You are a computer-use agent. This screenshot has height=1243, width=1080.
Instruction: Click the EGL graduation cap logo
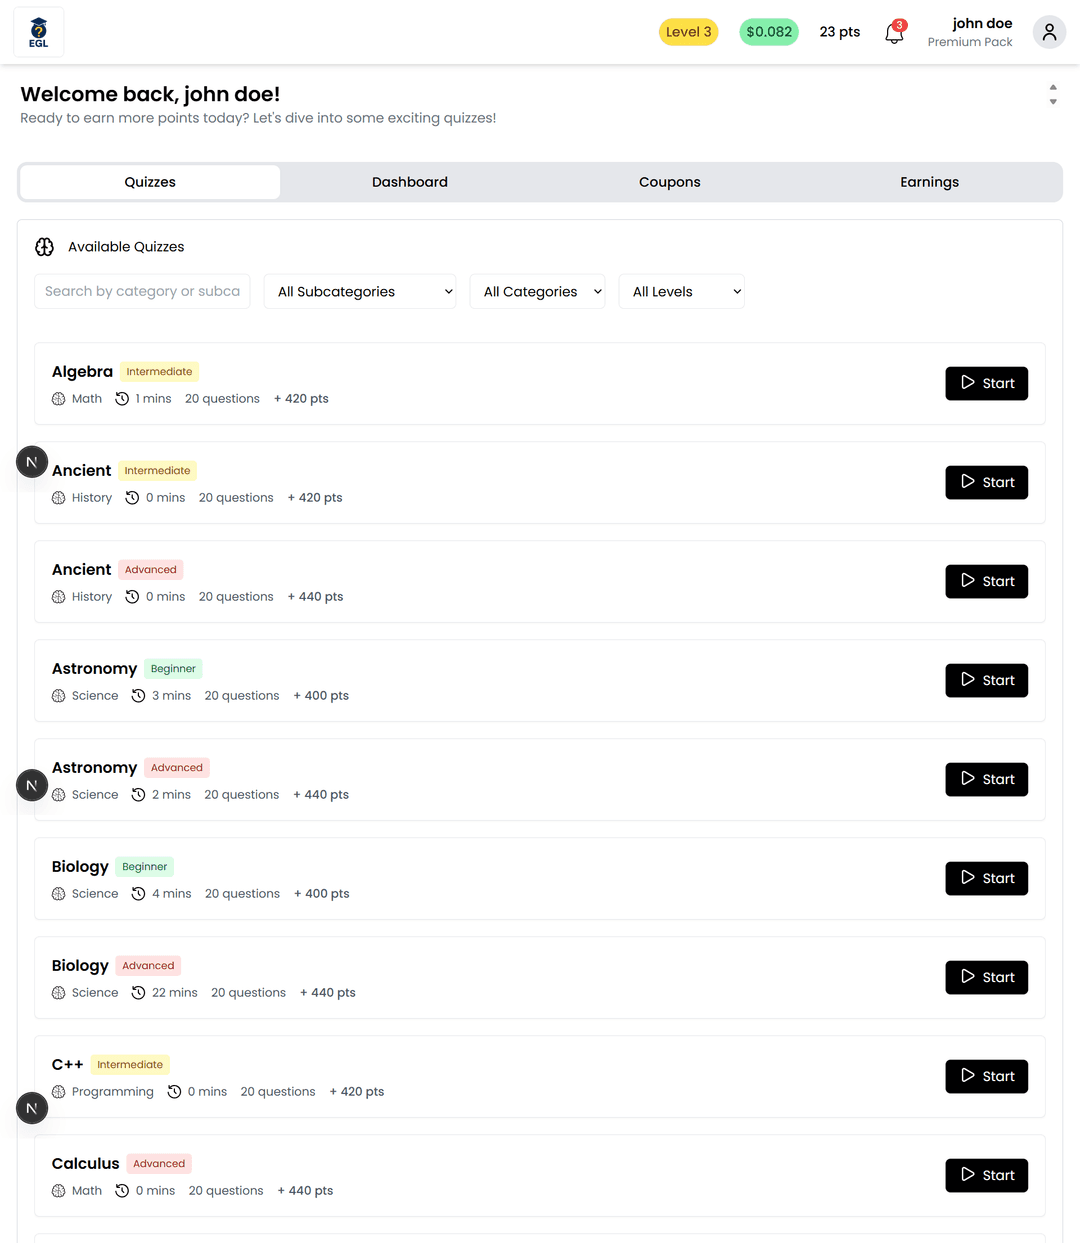click(38, 32)
